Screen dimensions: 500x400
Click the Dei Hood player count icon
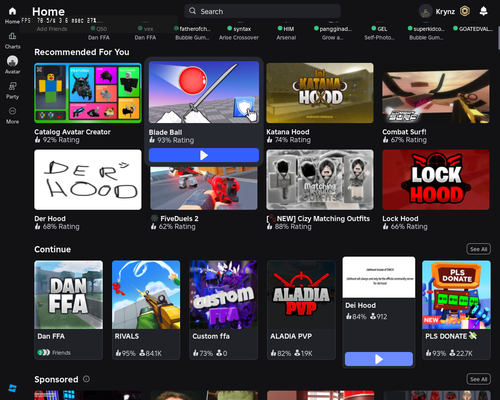click(373, 316)
